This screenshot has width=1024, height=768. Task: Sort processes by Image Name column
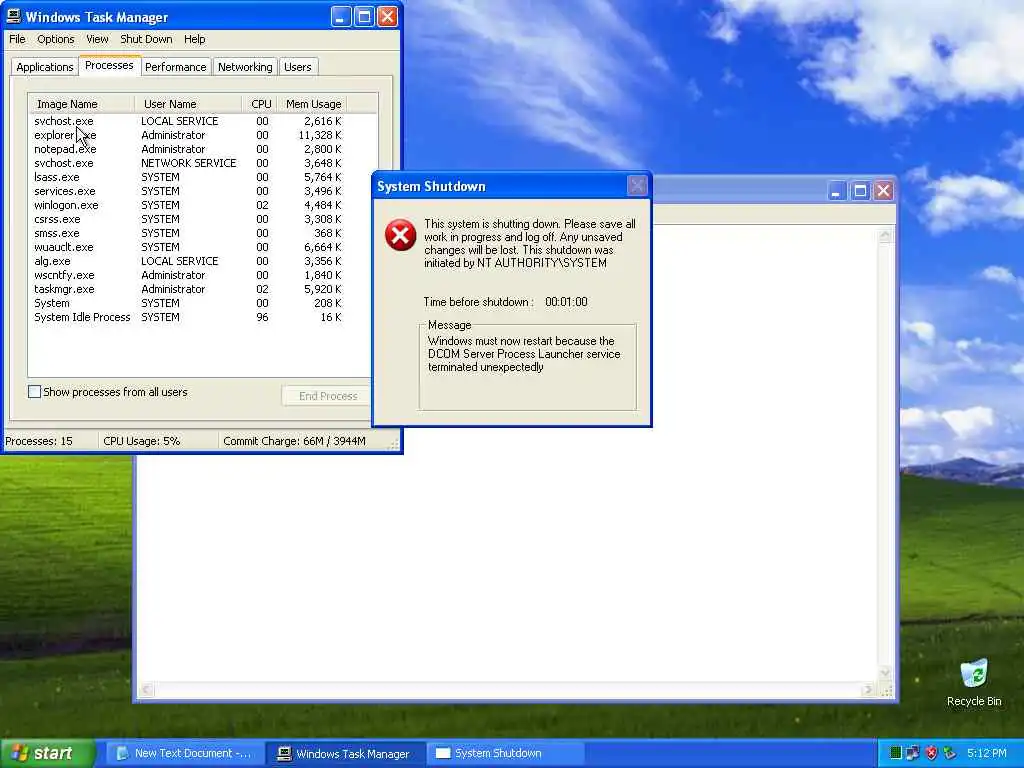81,104
